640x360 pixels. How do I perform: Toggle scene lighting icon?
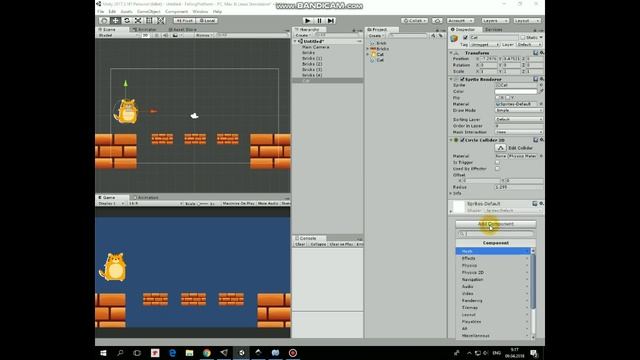(x=157, y=36)
